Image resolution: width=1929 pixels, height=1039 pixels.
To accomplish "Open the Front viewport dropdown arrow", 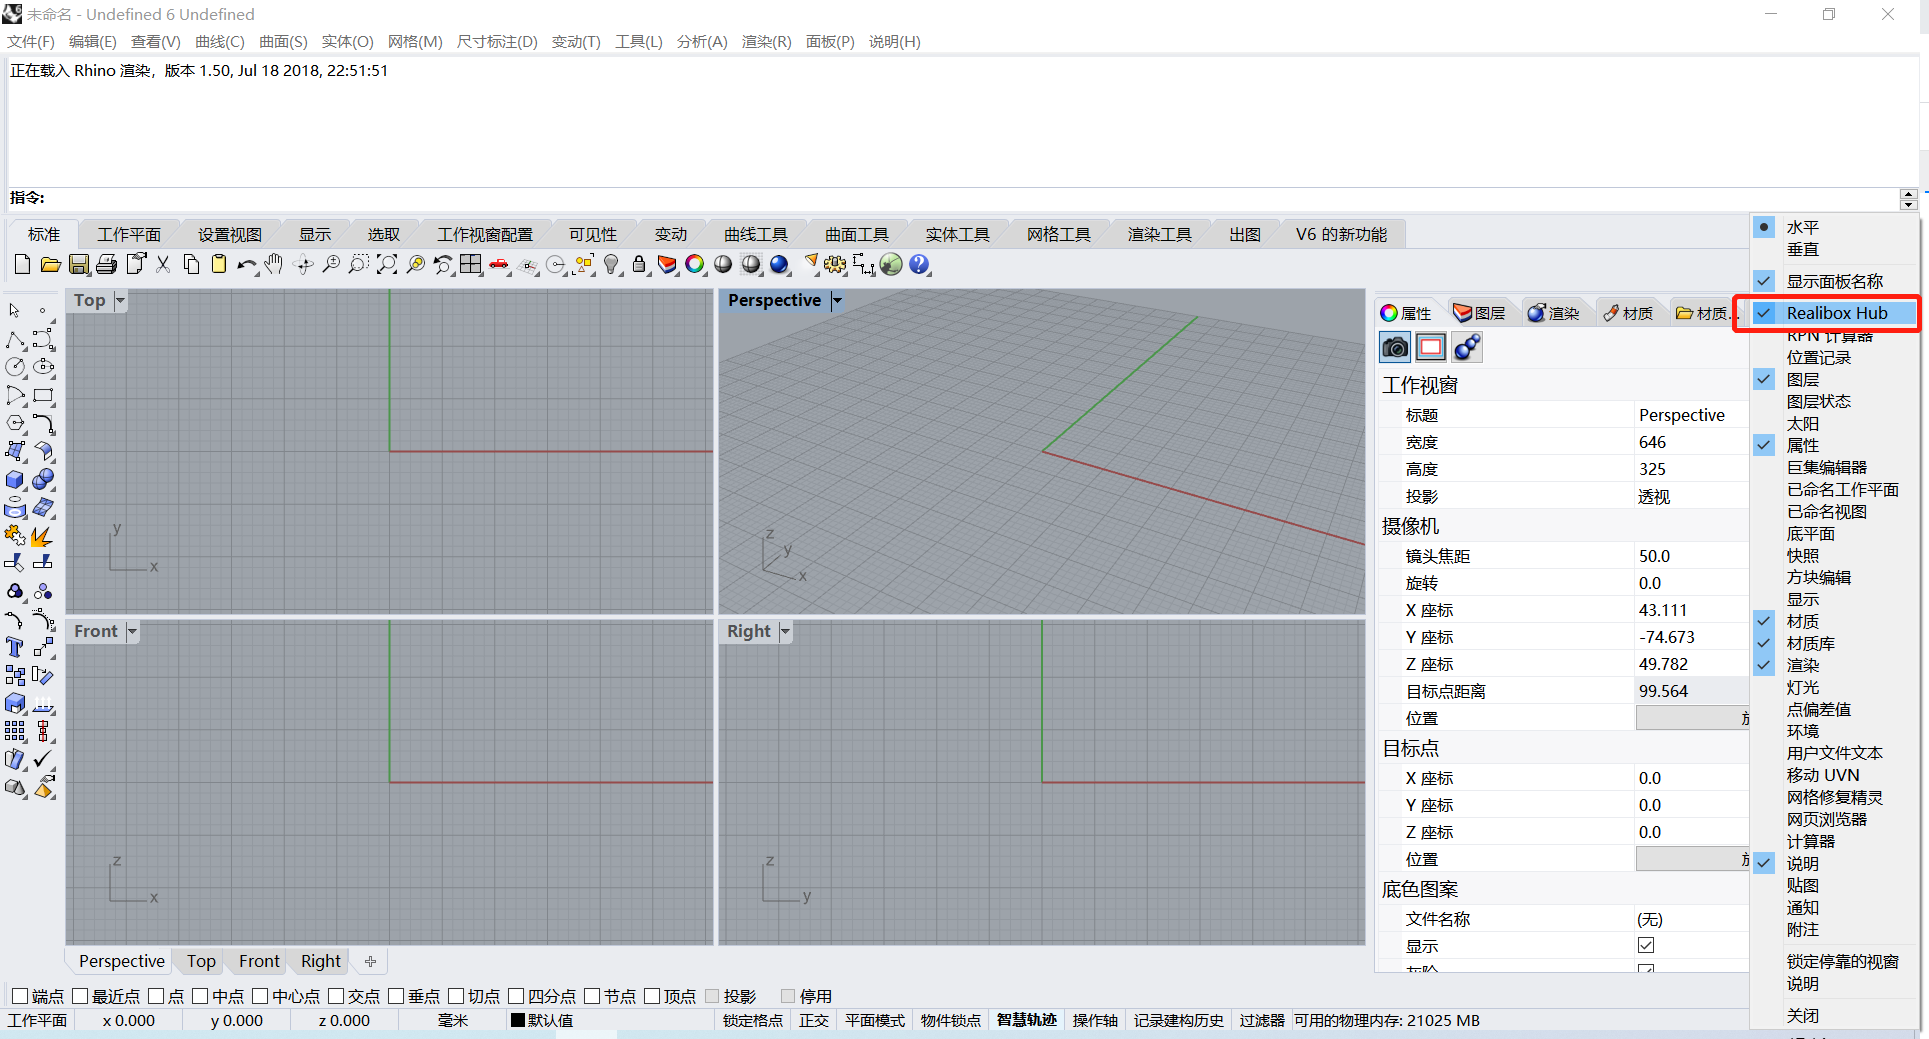I will (132, 631).
